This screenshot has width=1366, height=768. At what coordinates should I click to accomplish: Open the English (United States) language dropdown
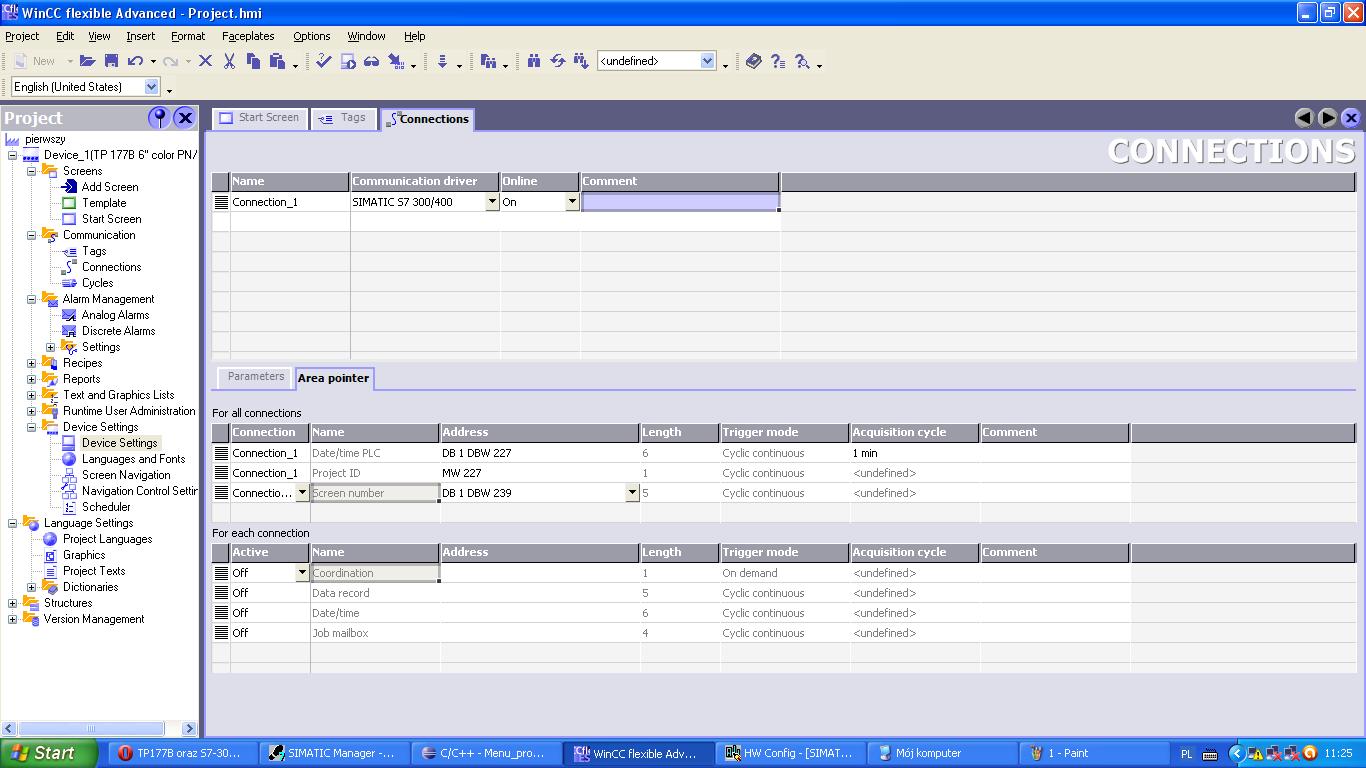pyautogui.click(x=152, y=87)
